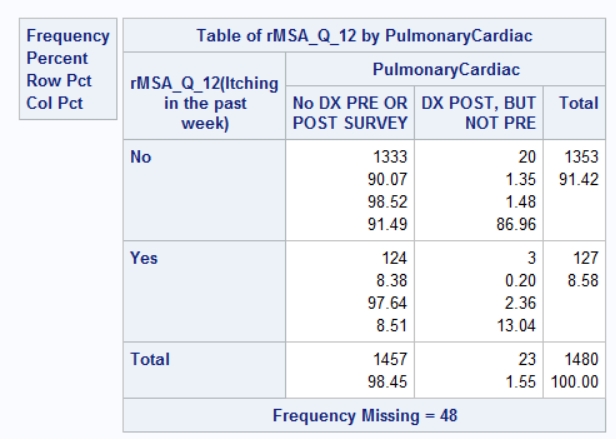616x439 pixels.
Task: Select the 'Frequency' legend label
Action: pos(67,36)
